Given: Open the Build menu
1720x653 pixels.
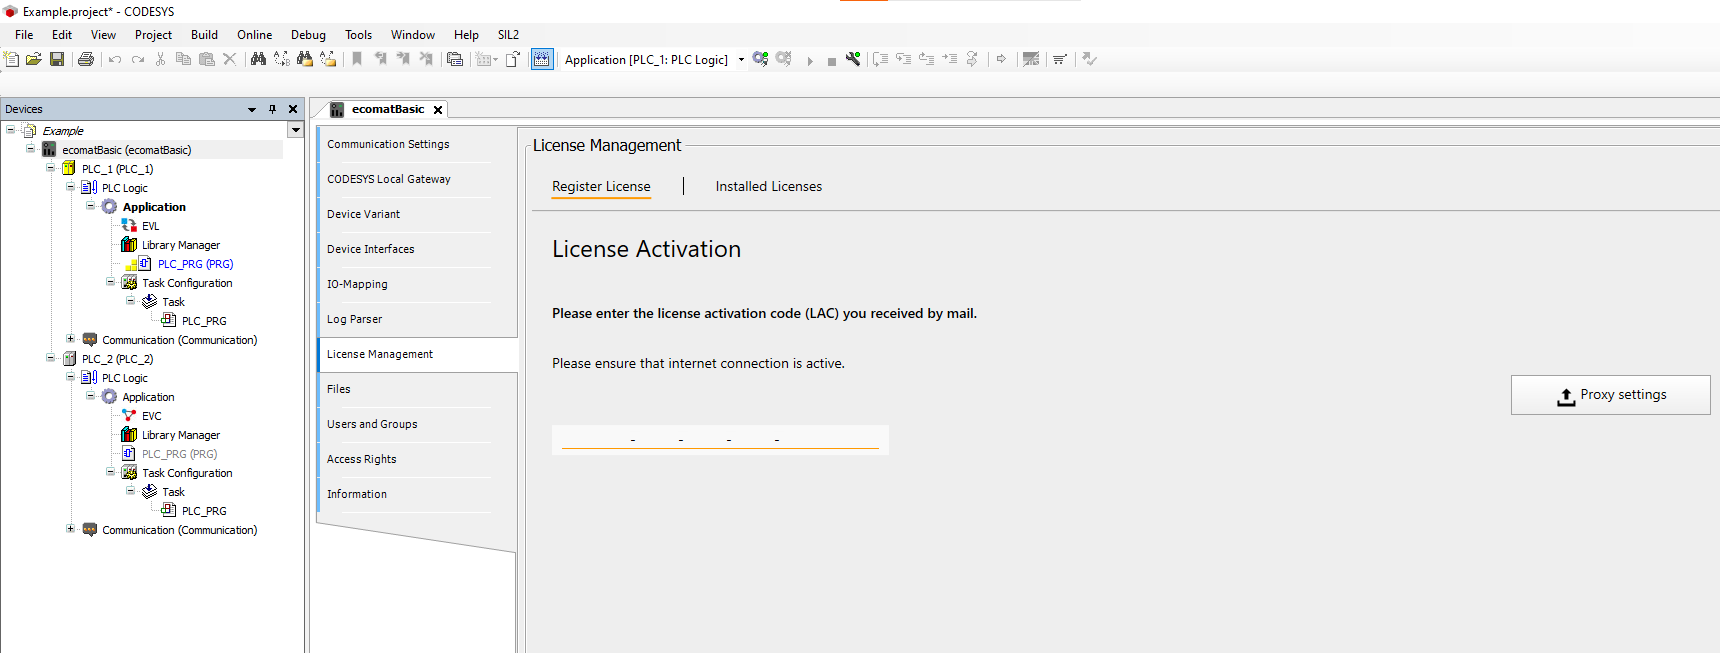Looking at the screenshot, I should [204, 34].
